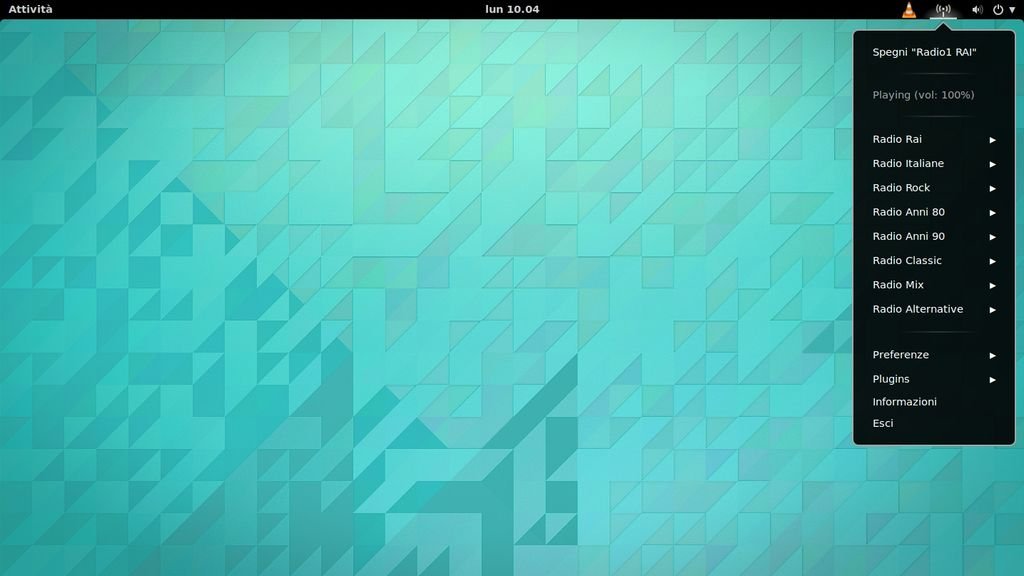Open the clock showing lun 10.04

512,9
